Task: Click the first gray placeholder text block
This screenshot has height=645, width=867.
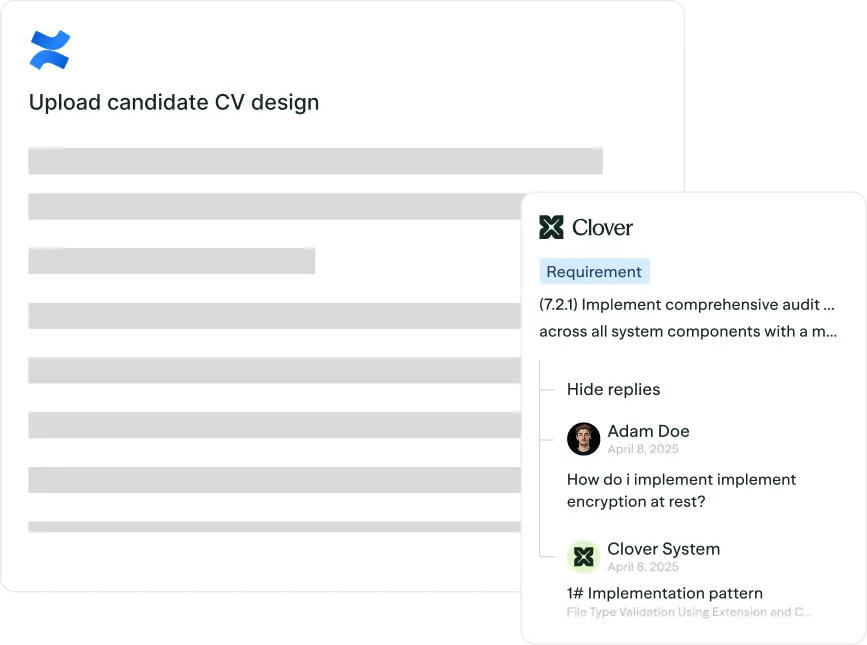Action: coord(316,160)
